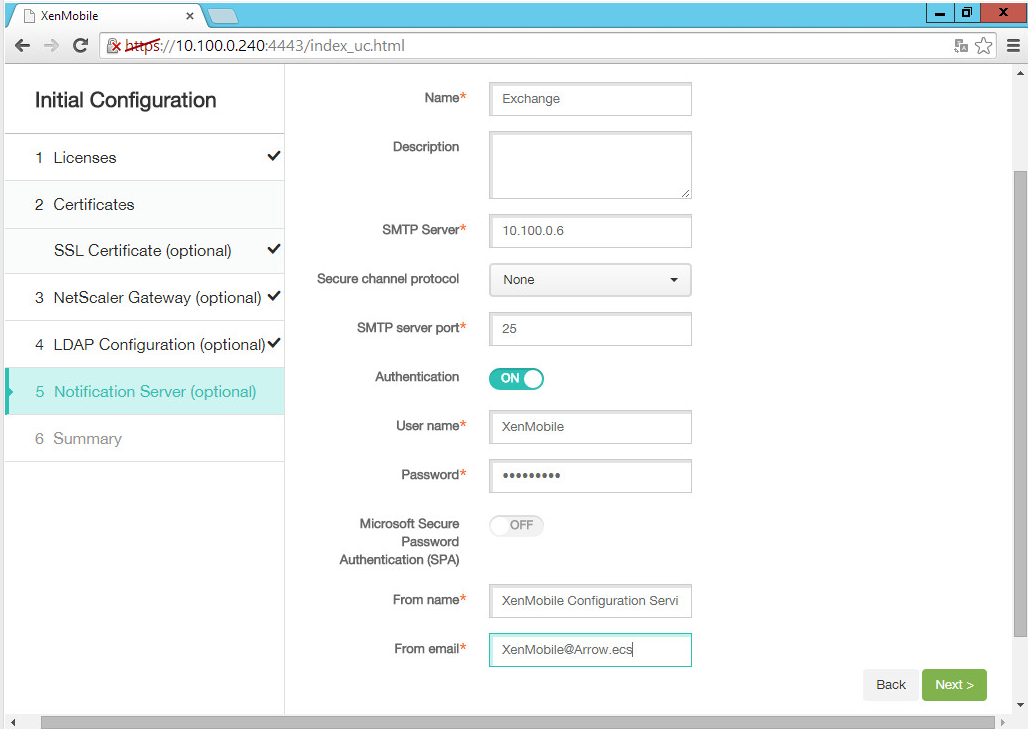This screenshot has width=1028, height=729.
Task: Click the Password field
Action: [590, 476]
